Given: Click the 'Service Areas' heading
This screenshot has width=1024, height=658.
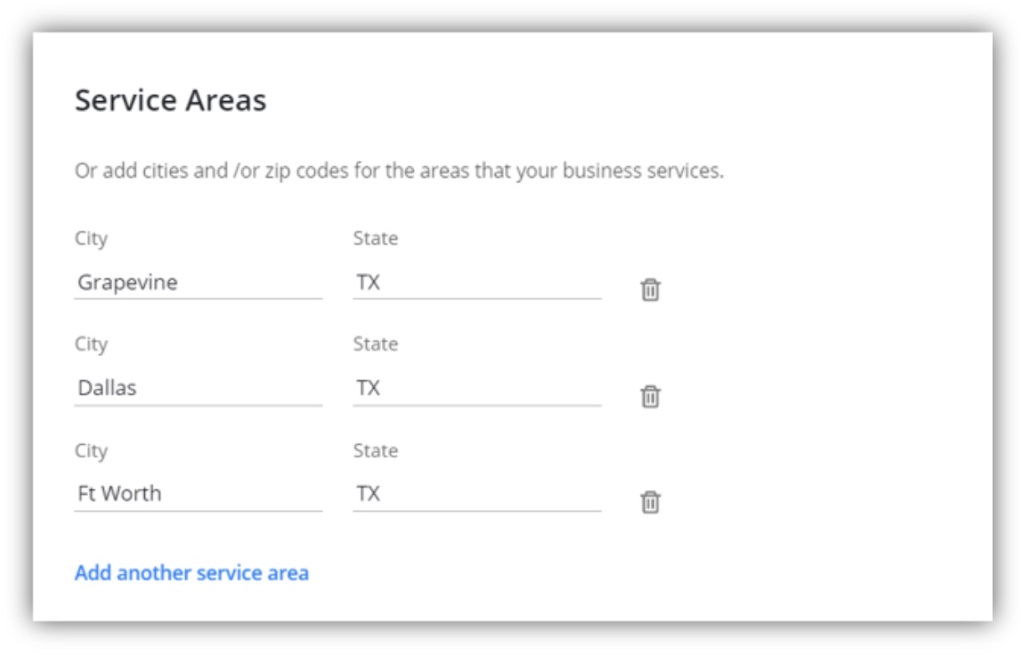Looking at the screenshot, I should pyautogui.click(x=170, y=101).
